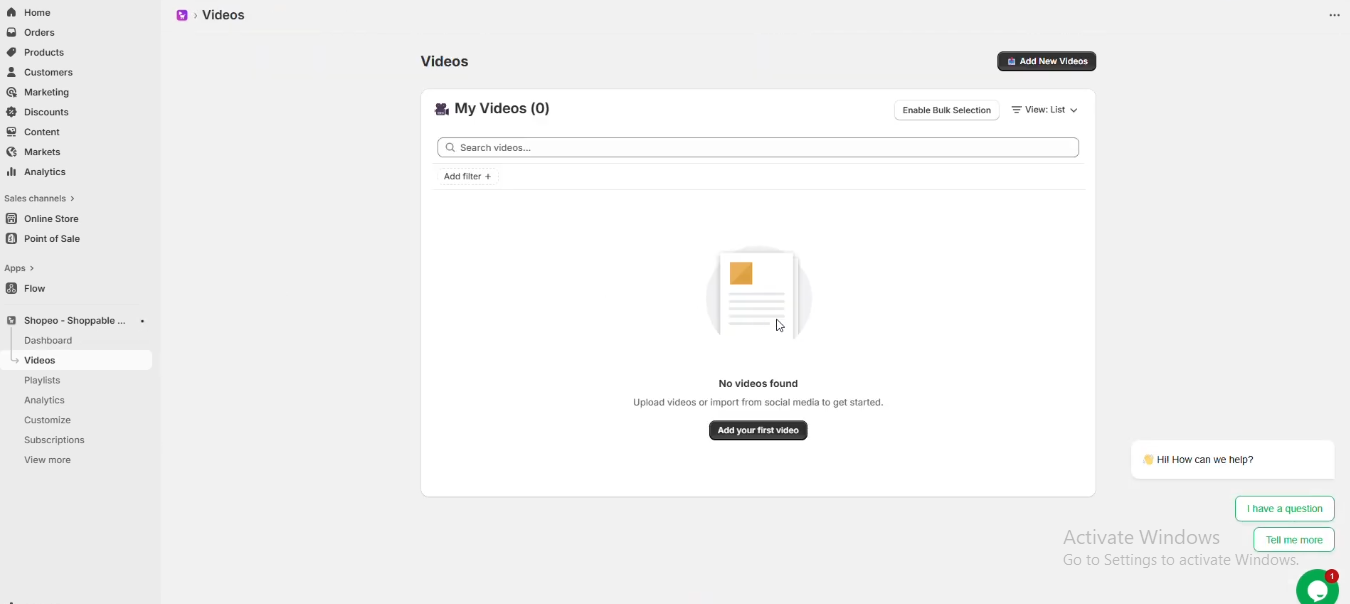Click the Add New Videos button
The image size is (1350, 604).
(1046, 61)
